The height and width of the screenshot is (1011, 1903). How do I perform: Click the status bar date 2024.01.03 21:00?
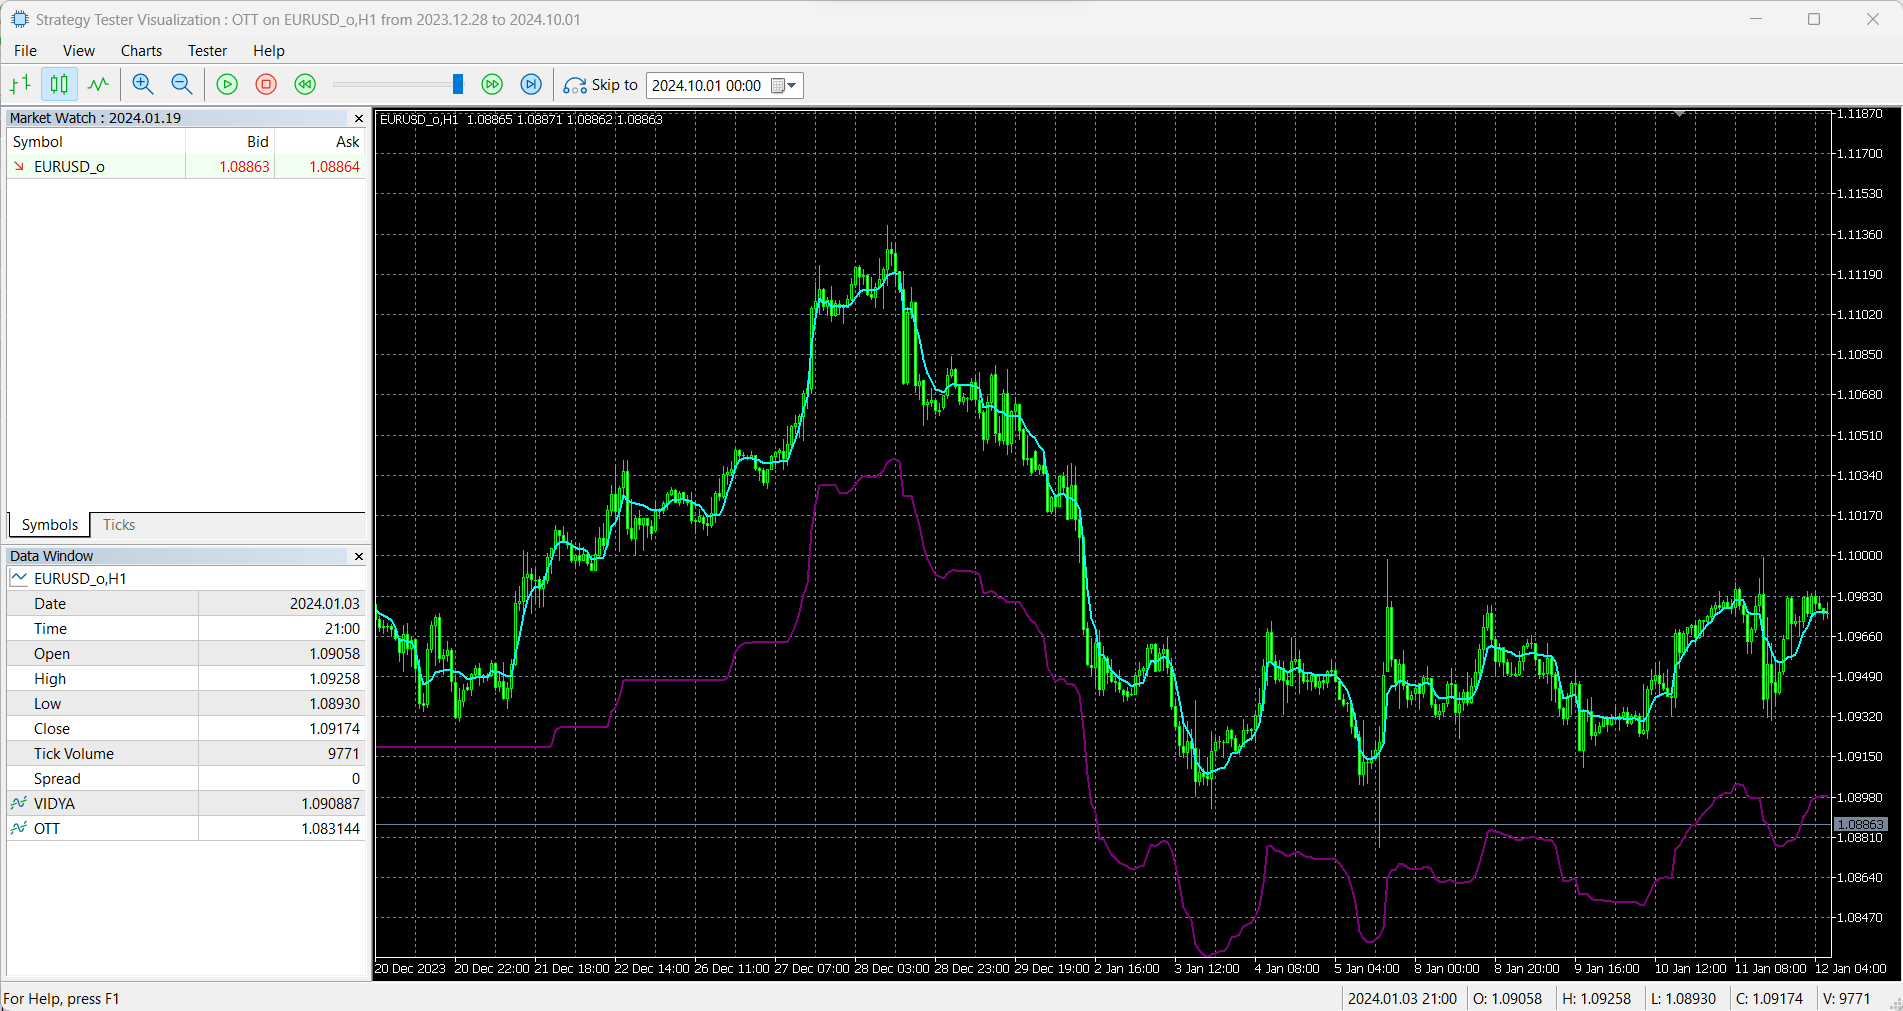1402,999
